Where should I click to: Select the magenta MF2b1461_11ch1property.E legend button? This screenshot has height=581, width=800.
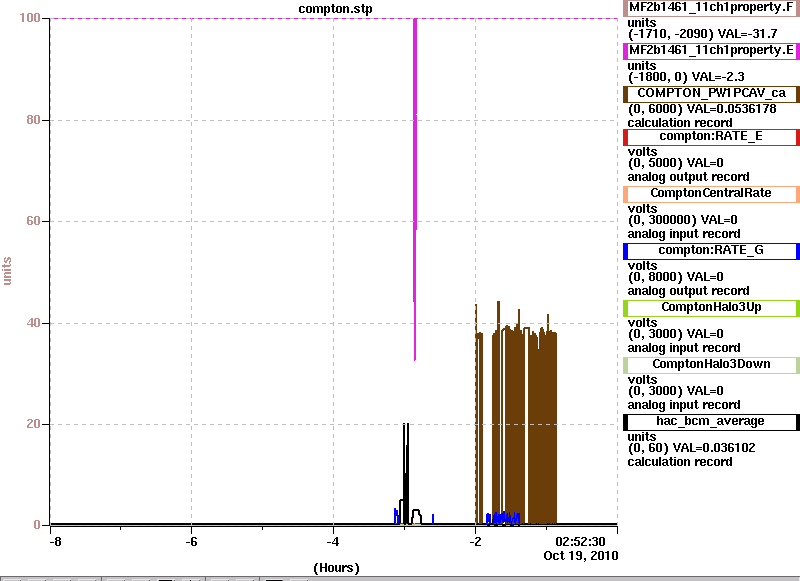[711, 50]
